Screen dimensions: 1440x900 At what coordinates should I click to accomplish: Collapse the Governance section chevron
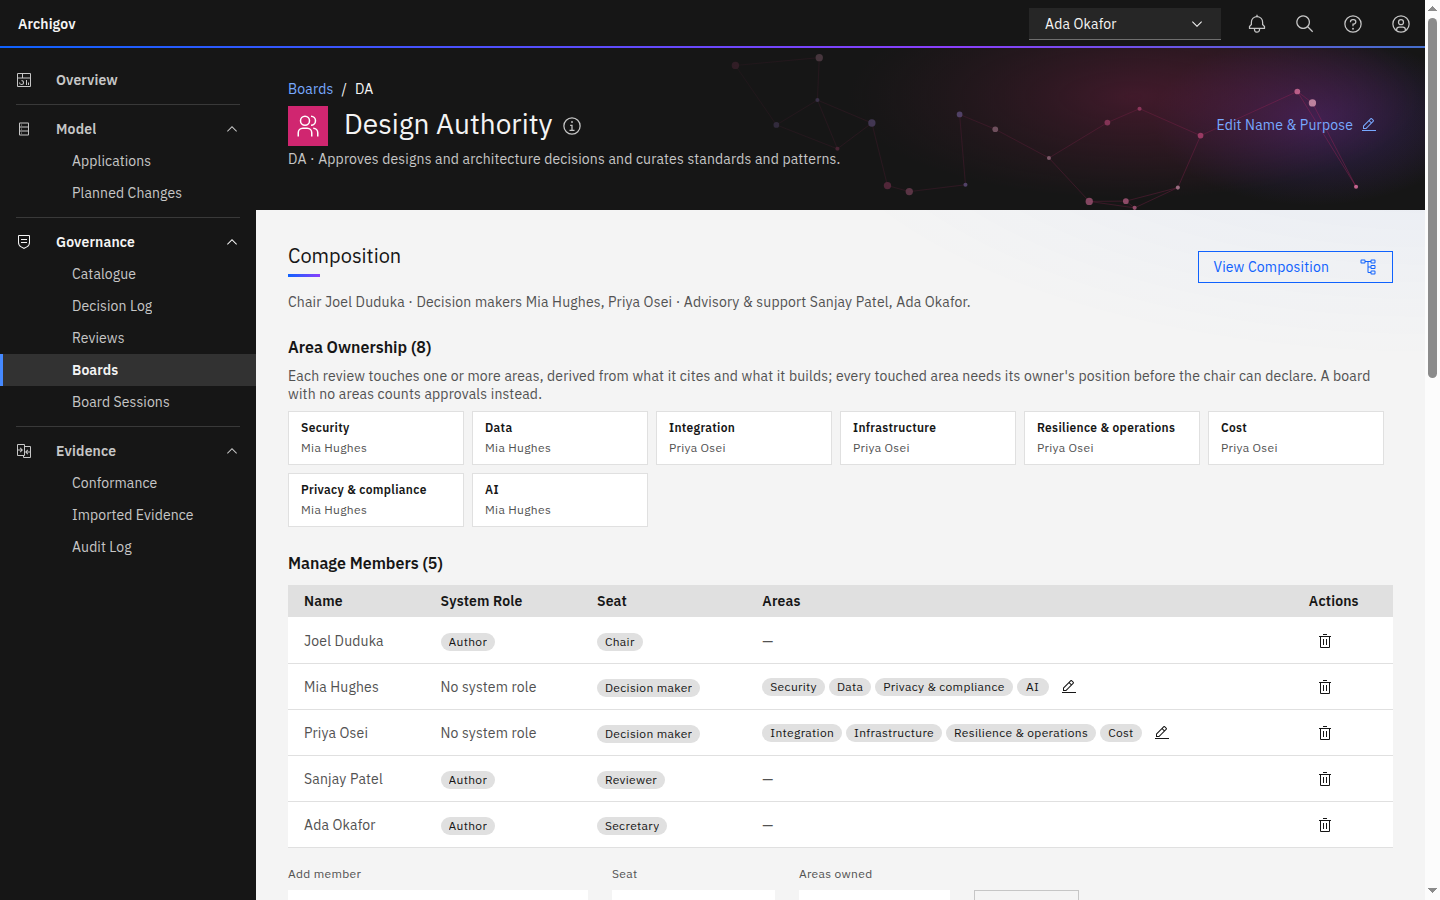pyautogui.click(x=232, y=242)
